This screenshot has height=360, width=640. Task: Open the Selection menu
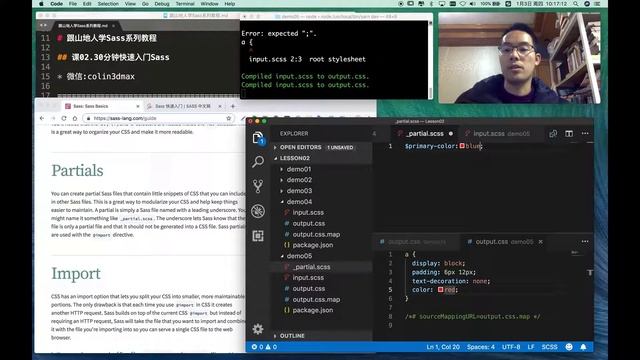108,4
